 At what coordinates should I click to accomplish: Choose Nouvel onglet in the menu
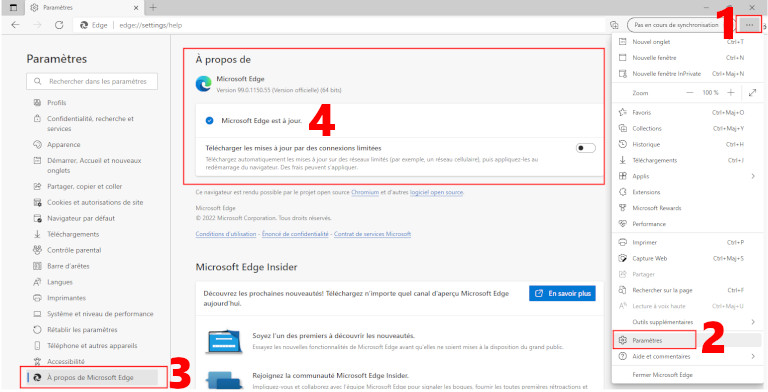686,42
